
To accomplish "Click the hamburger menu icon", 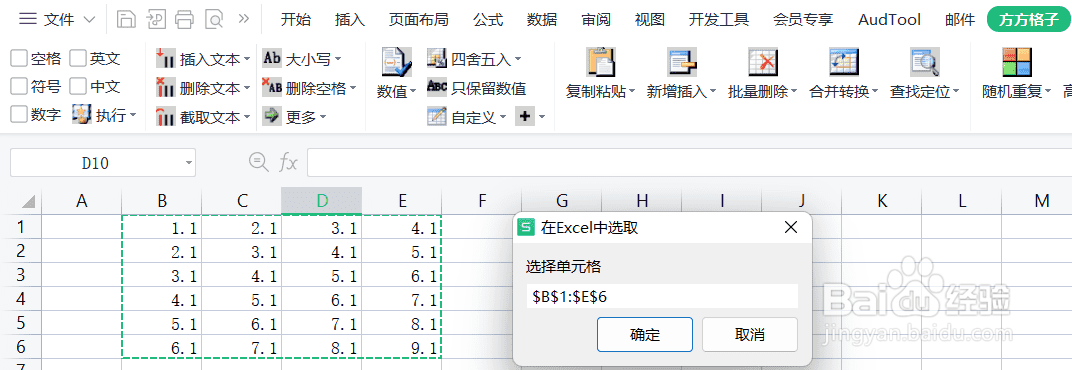I will 27,20.
